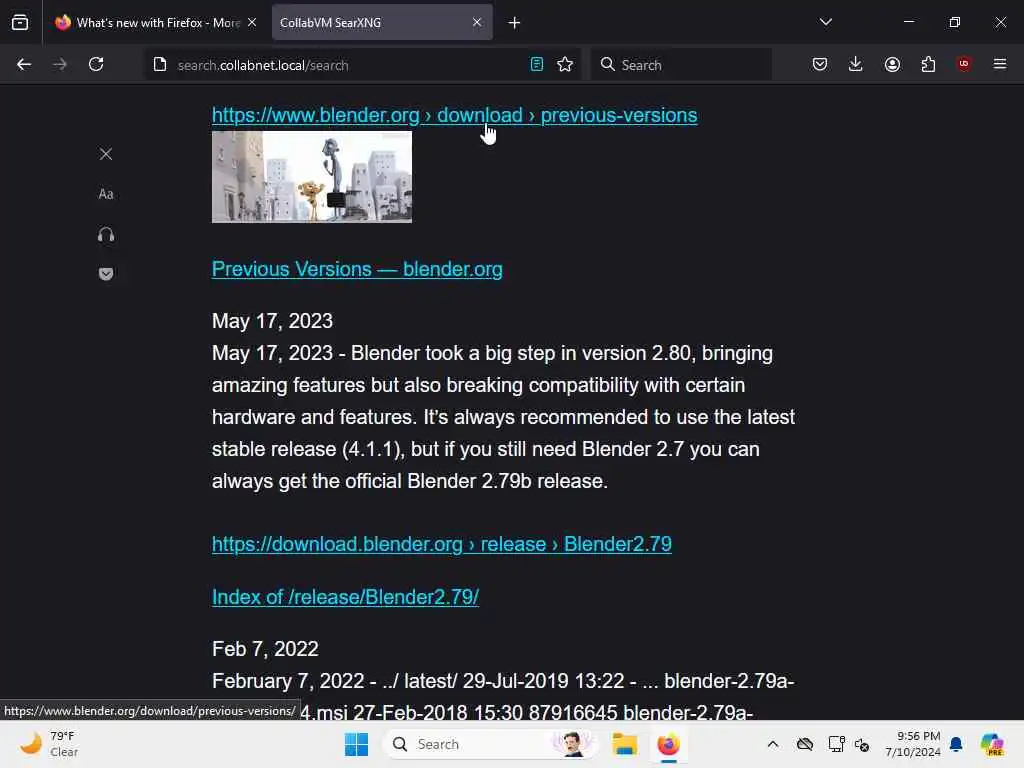The height and width of the screenshot is (768, 1024).
Task: Open File Explorer from taskbar
Action: (x=624, y=744)
